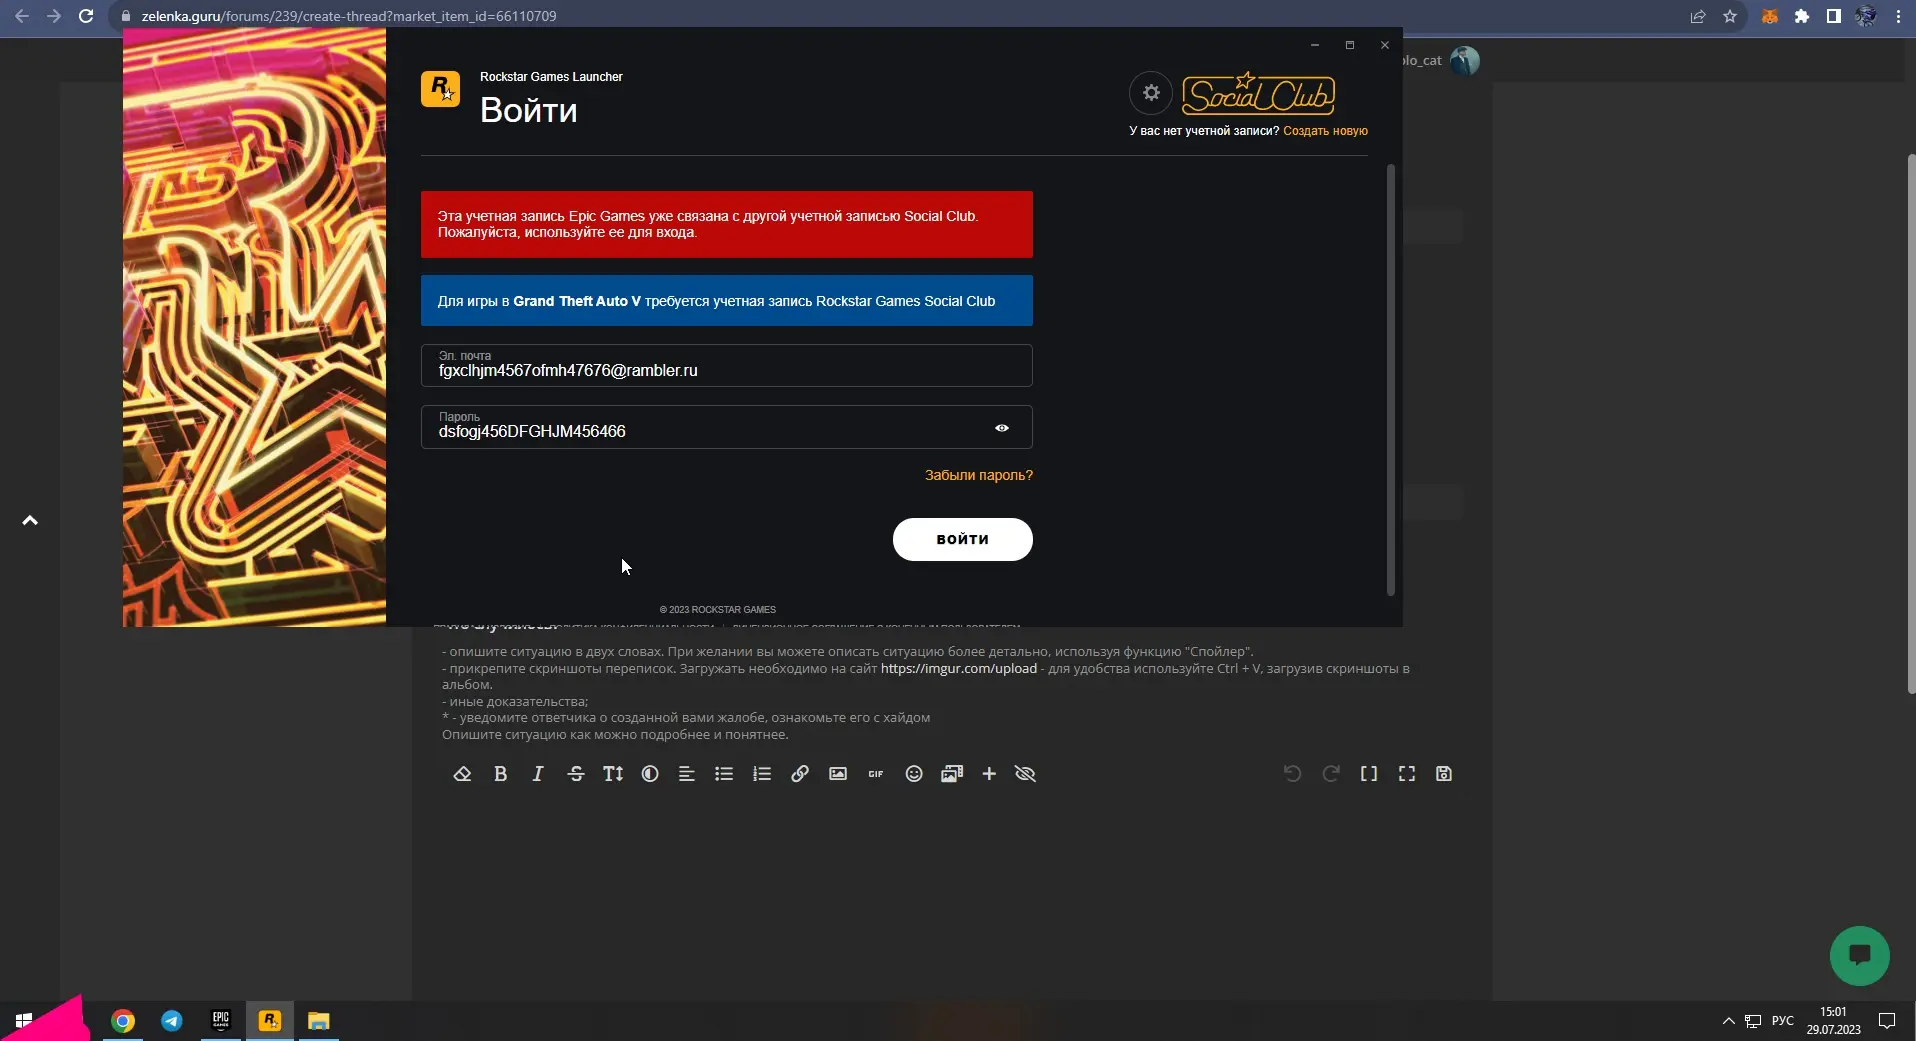Image resolution: width=1916 pixels, height=1041 pixels.
Task: Open the user avatar in forum header
Action: pyautogui.click(x=1465, y=61)
